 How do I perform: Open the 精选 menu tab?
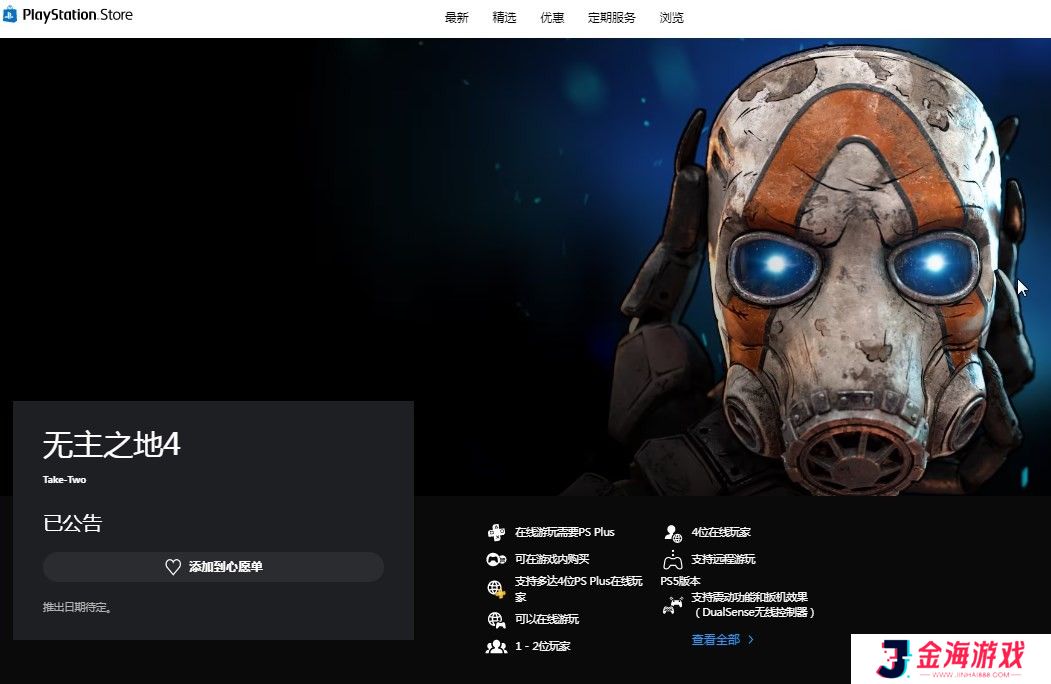click(x=504, y=17)
